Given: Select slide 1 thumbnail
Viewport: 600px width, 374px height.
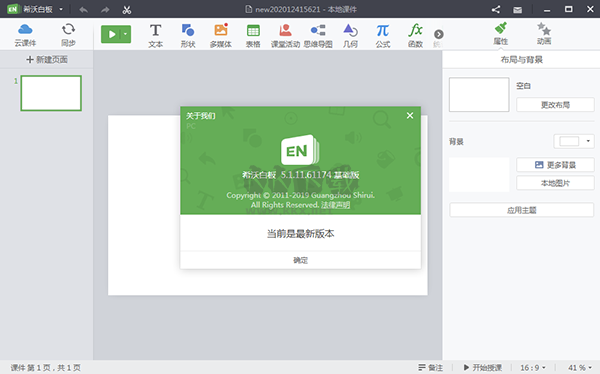Looking at the screenshot, I should click(51, 93).
